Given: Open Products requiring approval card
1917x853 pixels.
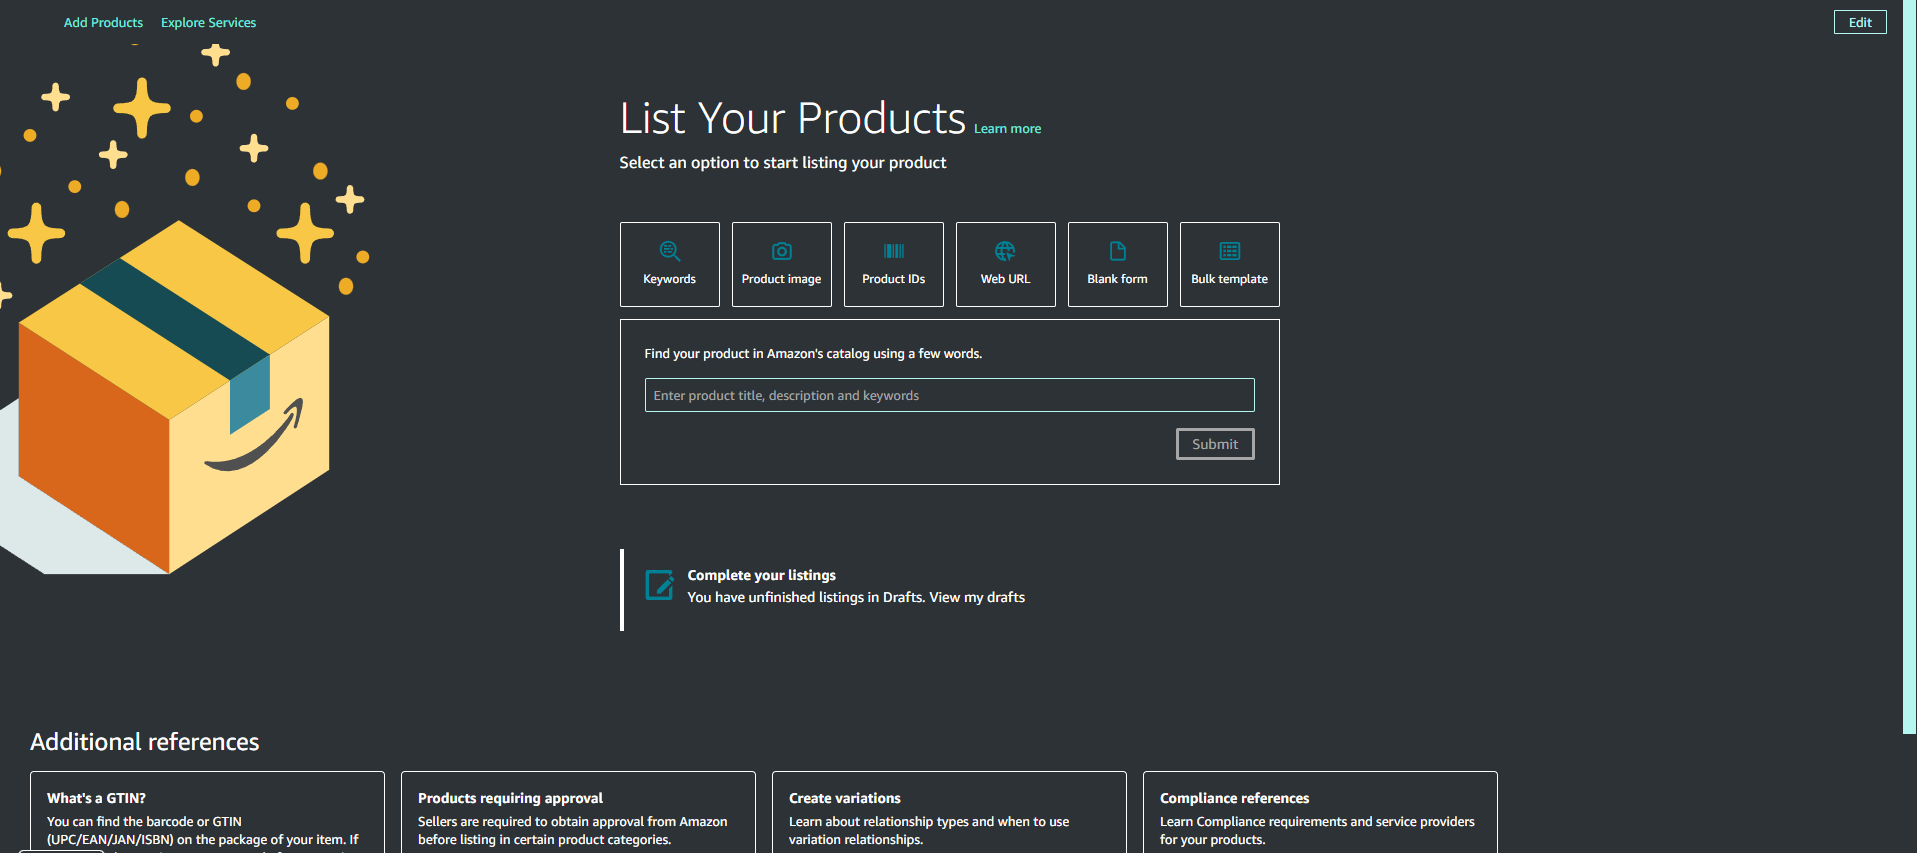Looking at the screenshot, I should [x=578, y=812].
